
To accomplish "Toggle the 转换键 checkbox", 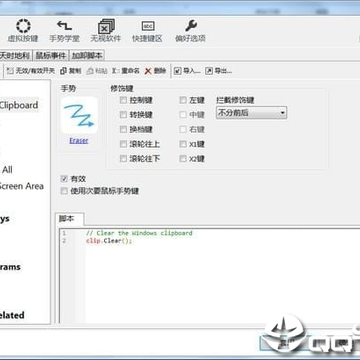I will coord(123,115).
